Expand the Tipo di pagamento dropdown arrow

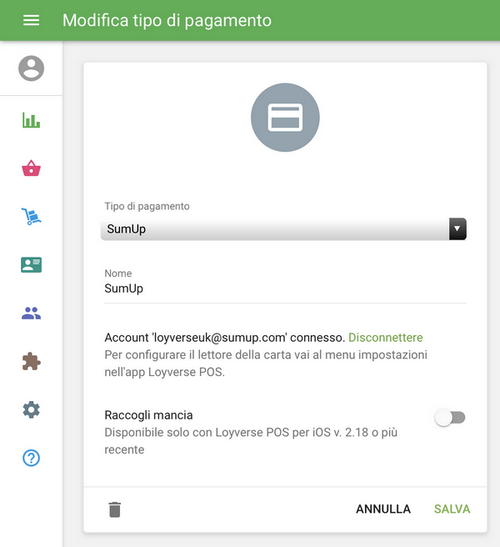pos(457,229)
